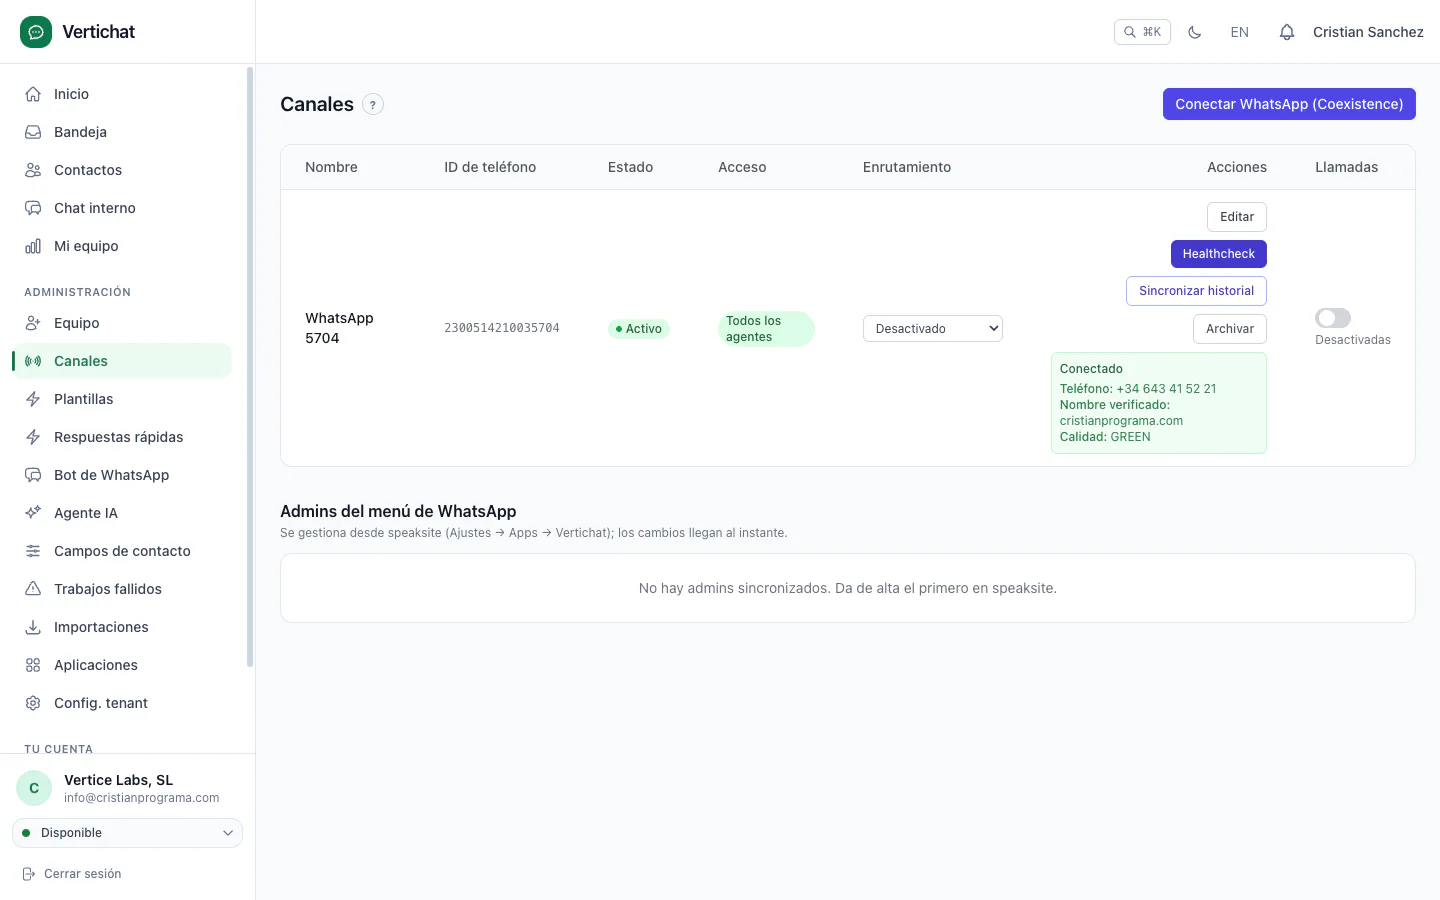Screen dimensions: 1440x900
Task: Click the No hay admins sincronizados message
Action: click(848, 588)
